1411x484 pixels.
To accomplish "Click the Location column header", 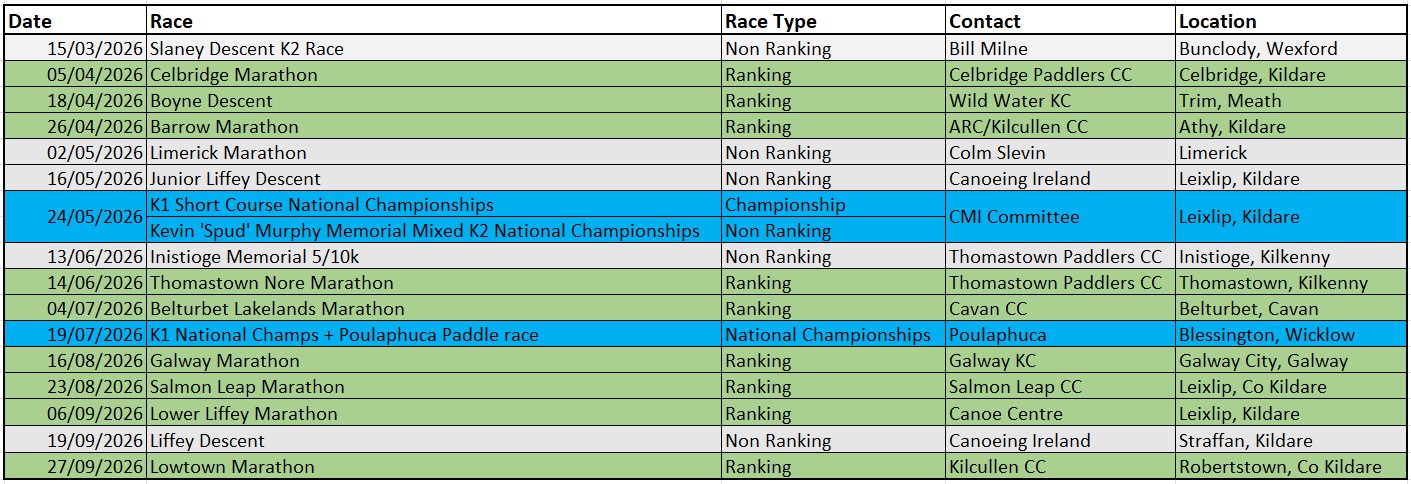I will pos(1291,20).
